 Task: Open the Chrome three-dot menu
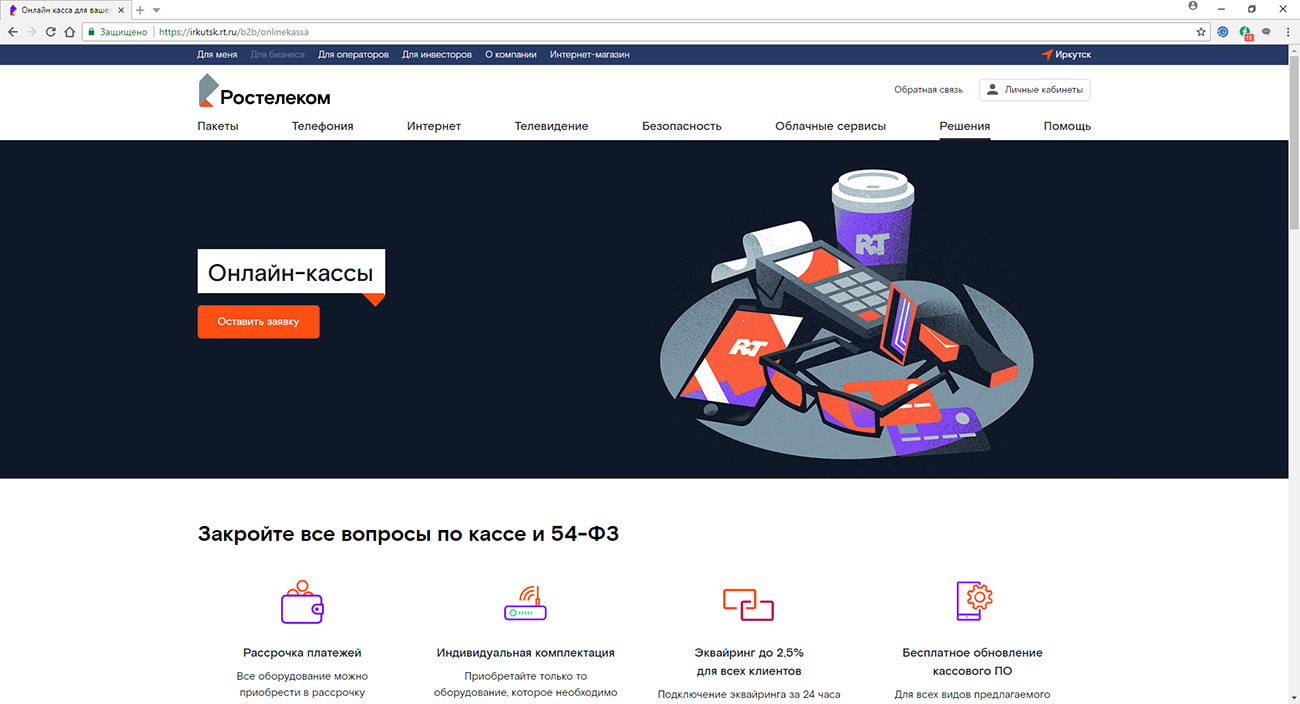[x=1288, y=32]
